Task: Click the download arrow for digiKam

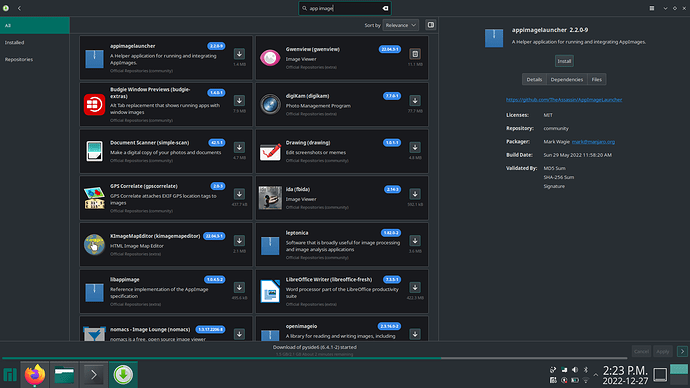Action: pyautogui.click(x=415, y=101)
